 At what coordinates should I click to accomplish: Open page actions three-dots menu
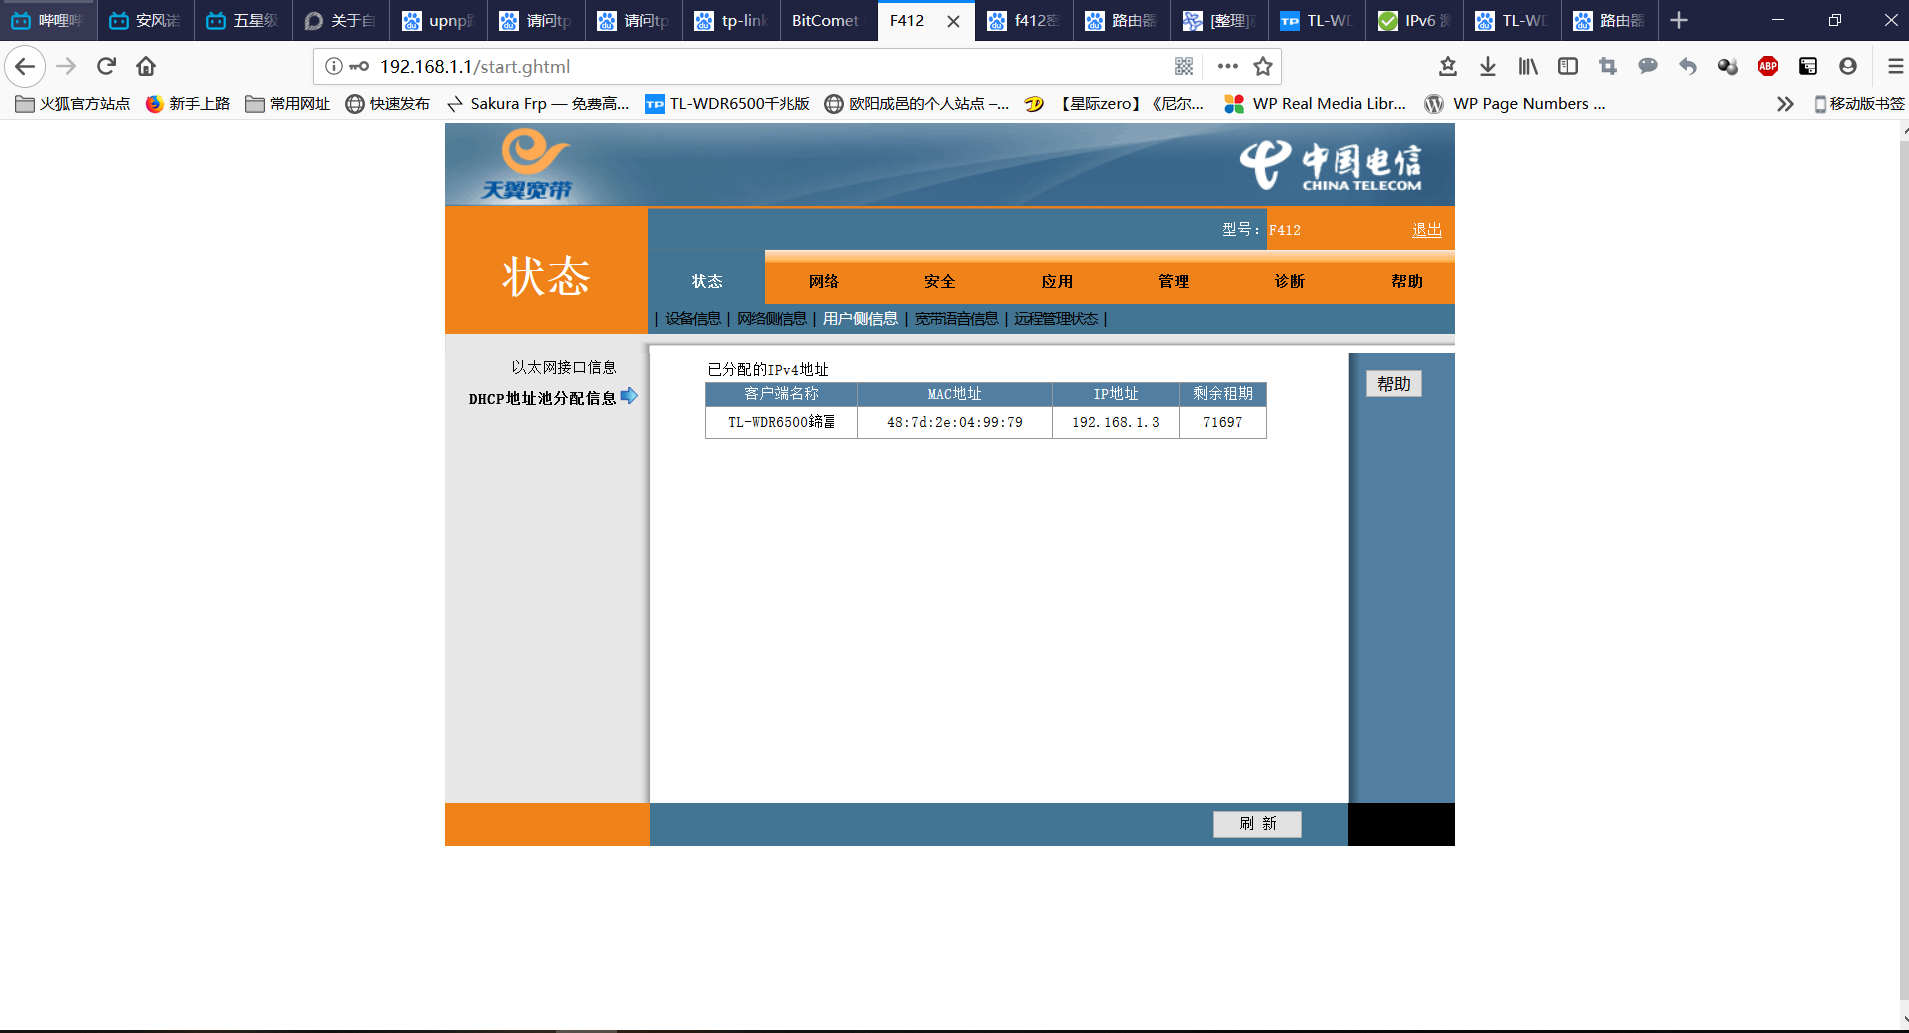tap(1227, 66)
